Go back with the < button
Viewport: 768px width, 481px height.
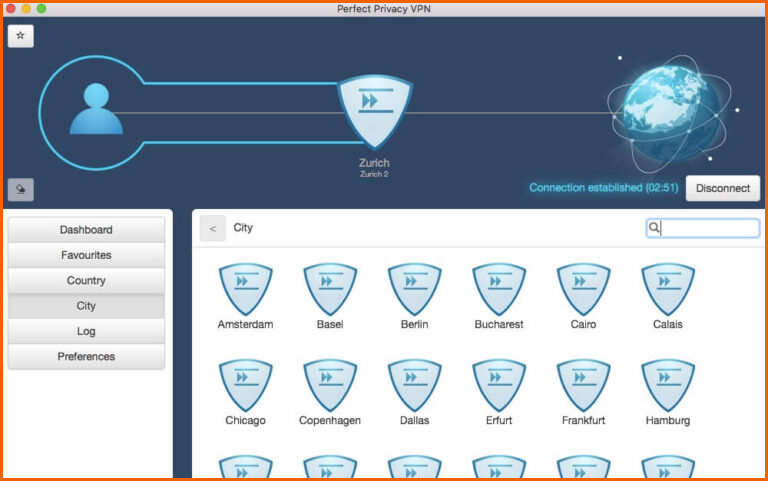coord(213,228)
